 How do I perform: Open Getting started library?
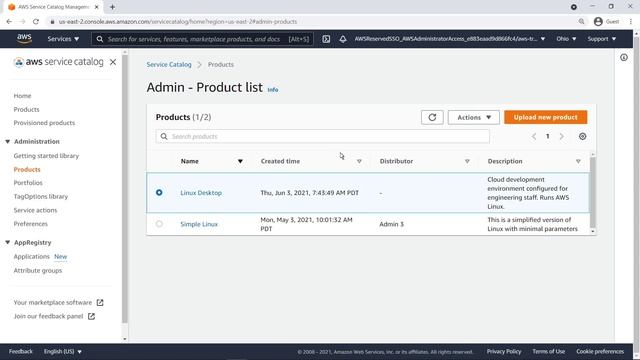pyautogui.click(x=46, y=156)
